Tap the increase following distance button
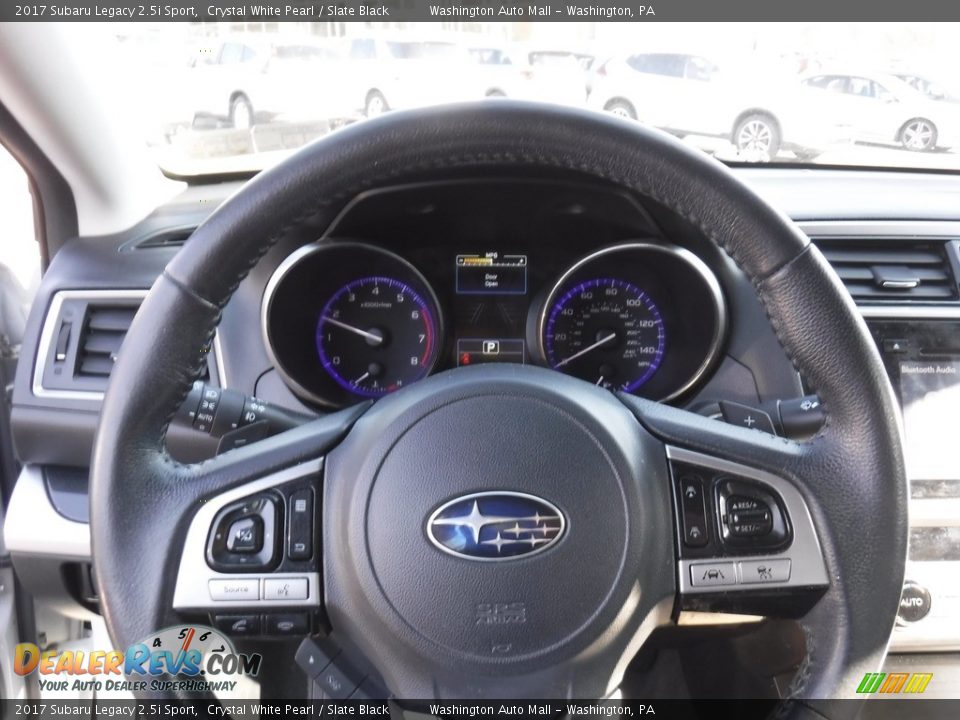 pos(692,493)
